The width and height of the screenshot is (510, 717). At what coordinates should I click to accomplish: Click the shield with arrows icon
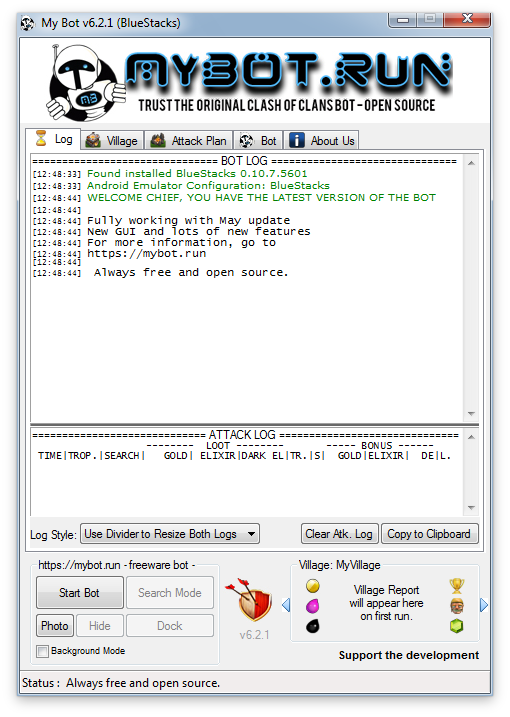click(x=249, y=599)
